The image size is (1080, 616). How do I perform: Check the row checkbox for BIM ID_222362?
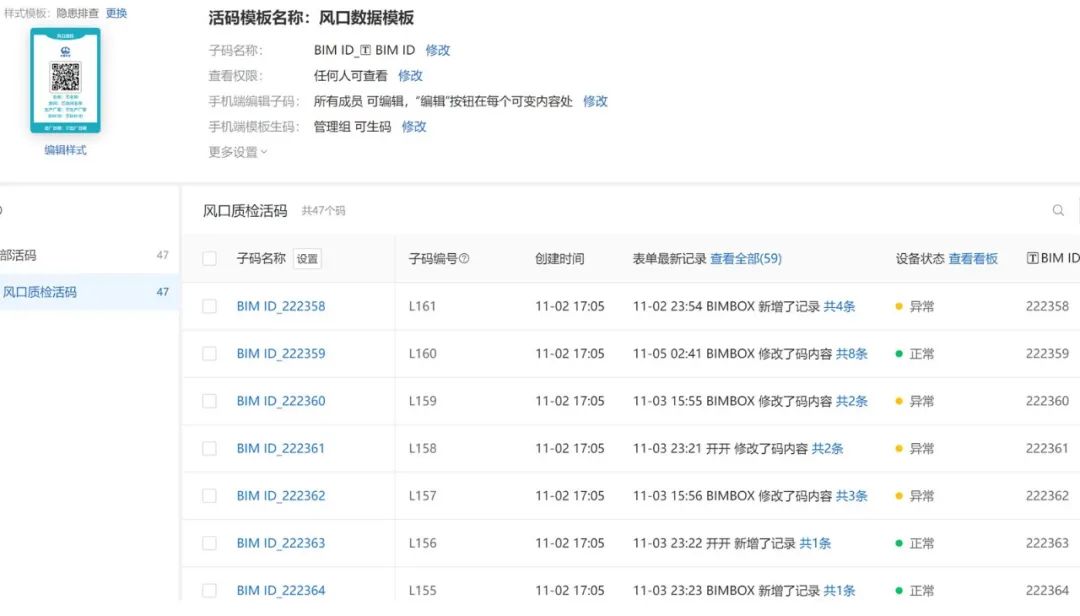point(209,495)
